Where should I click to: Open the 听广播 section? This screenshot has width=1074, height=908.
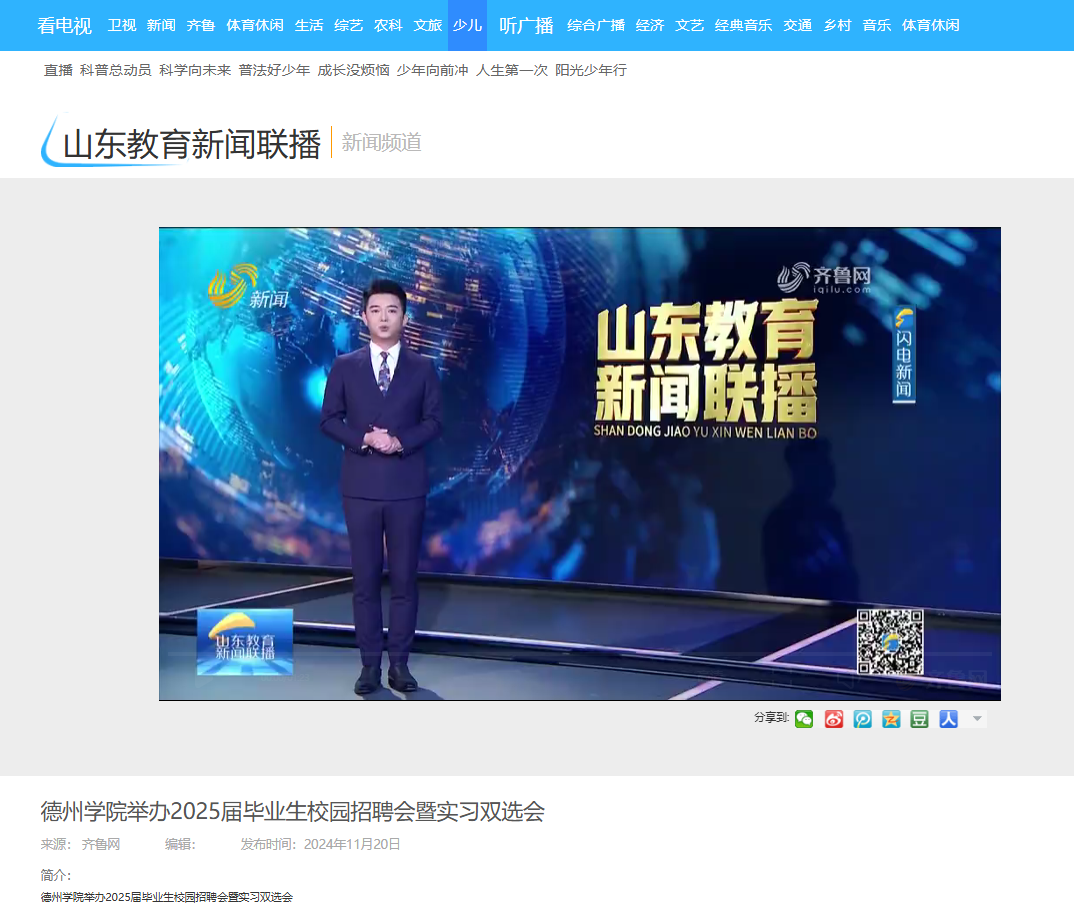pyautogui.click(x=526, y=25)
